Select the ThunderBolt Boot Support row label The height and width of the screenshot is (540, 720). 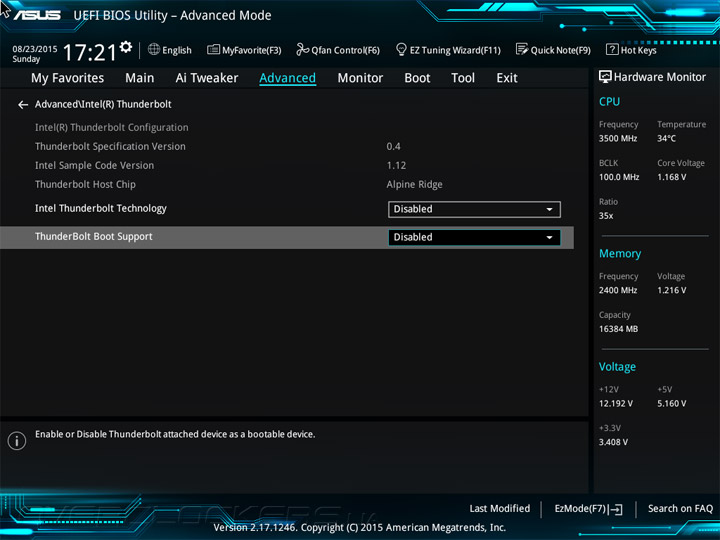click(94, 236)
